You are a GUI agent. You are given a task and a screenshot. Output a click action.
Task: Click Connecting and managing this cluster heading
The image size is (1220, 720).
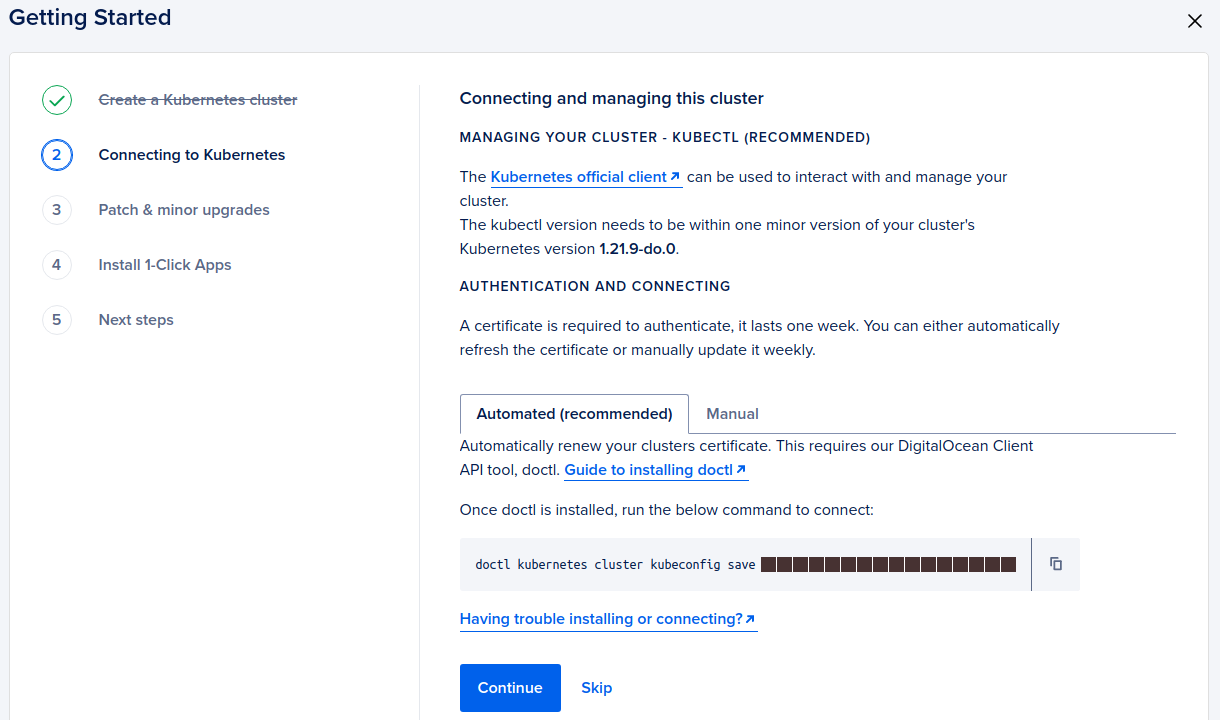[x=611, y=98]
